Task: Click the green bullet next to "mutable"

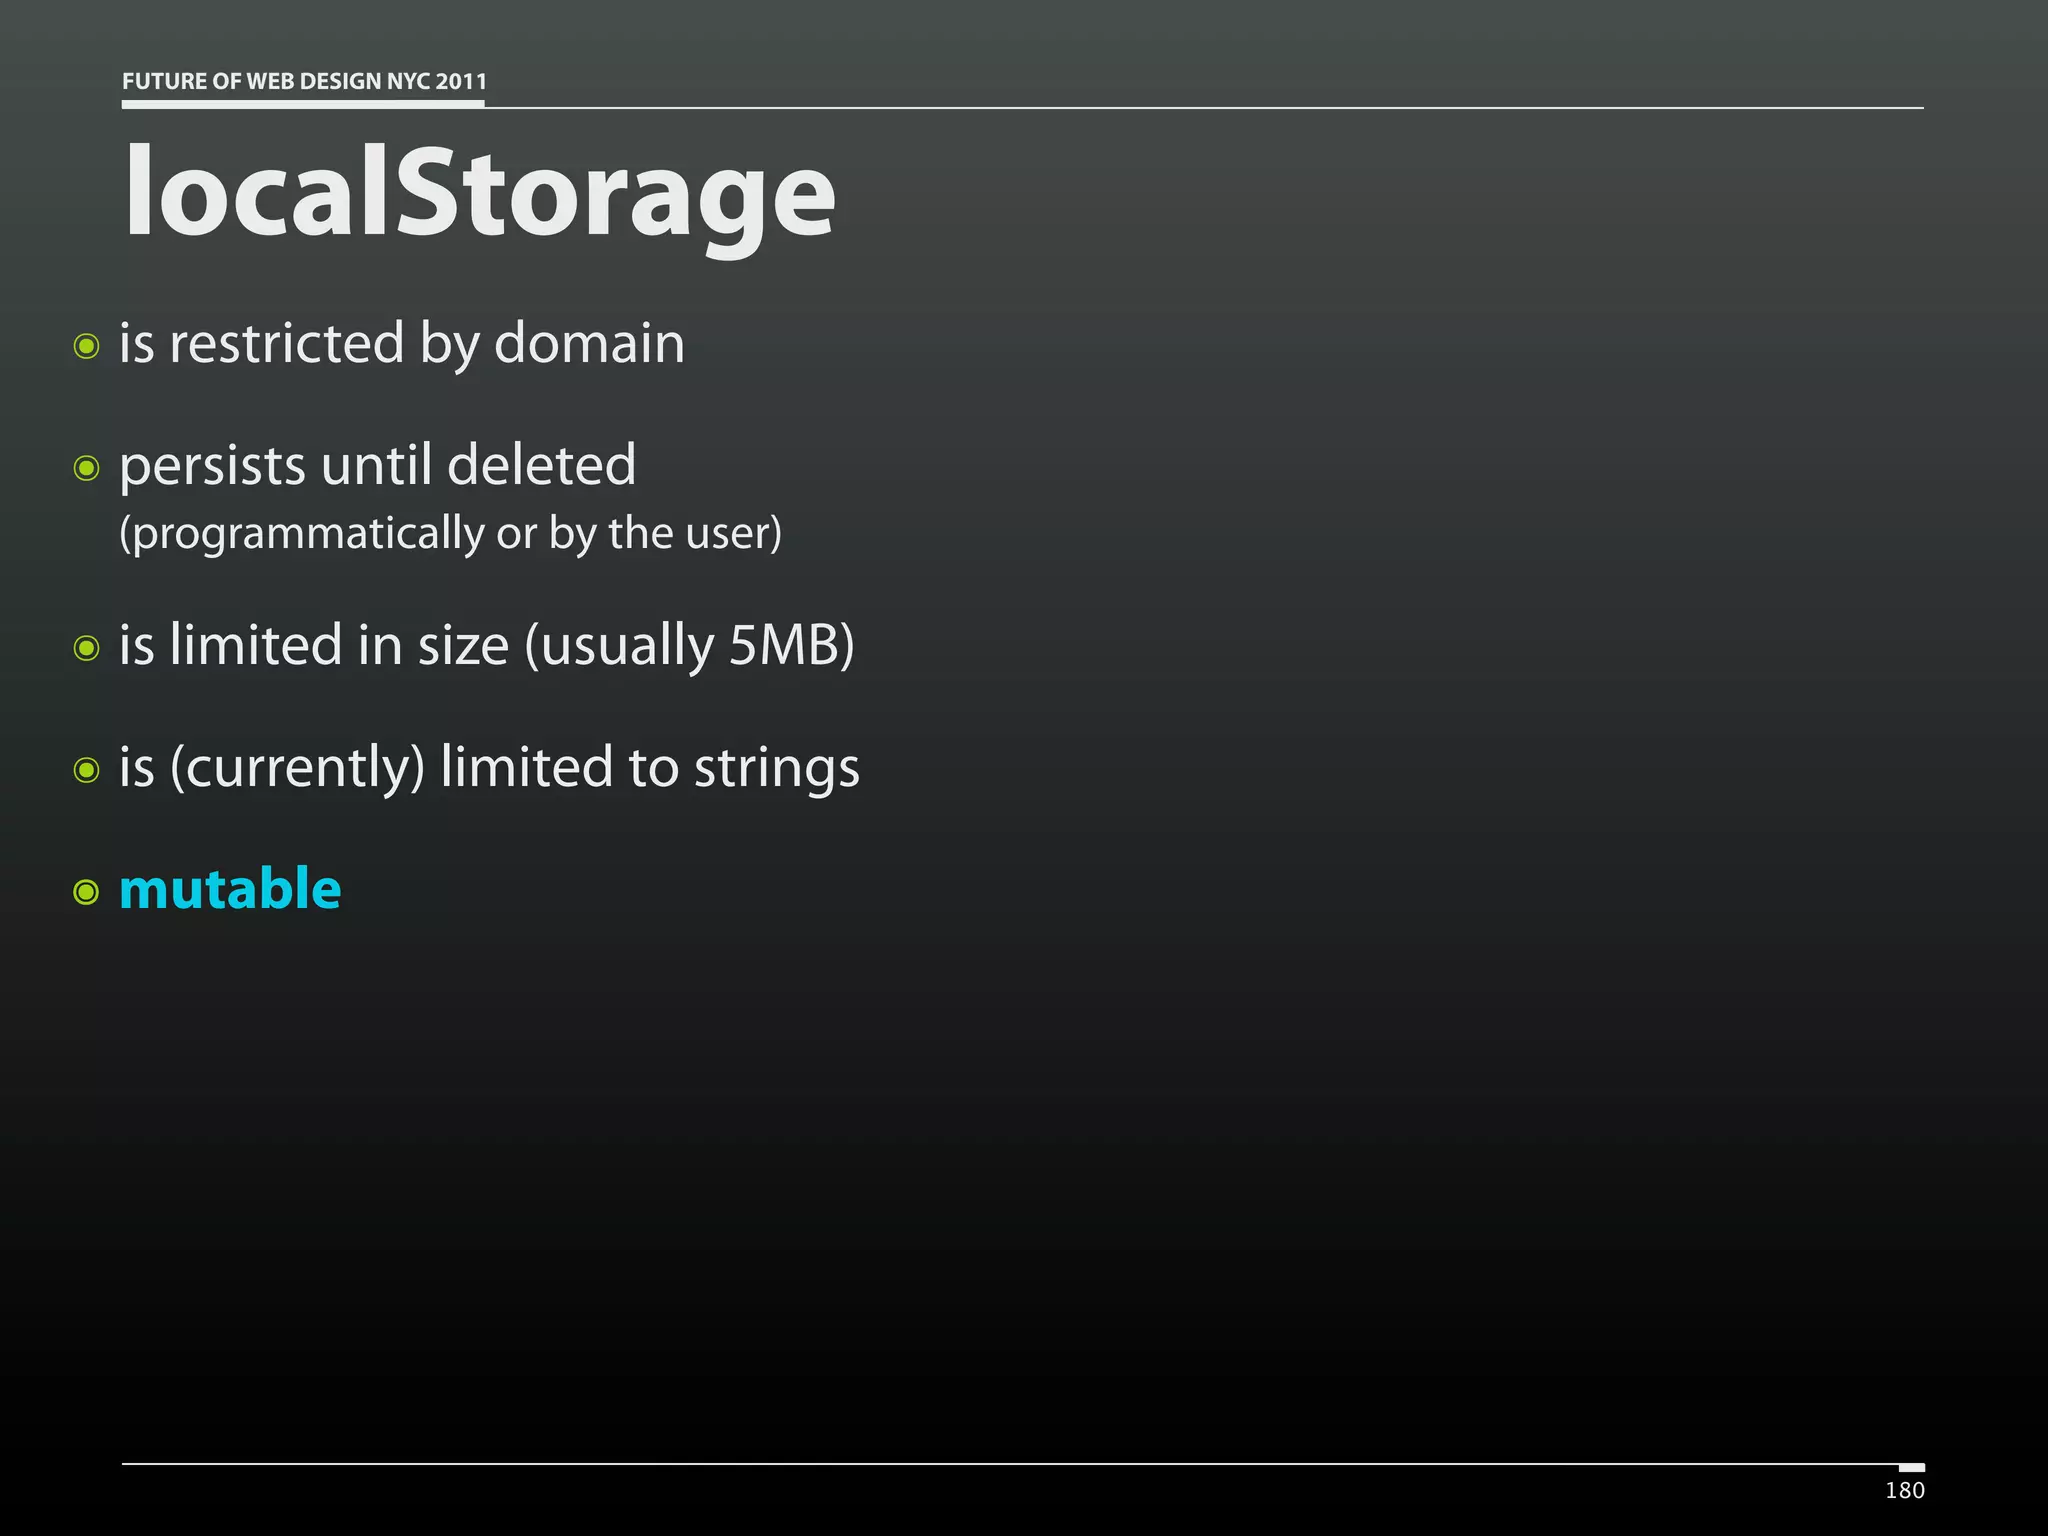Action: 87,891
